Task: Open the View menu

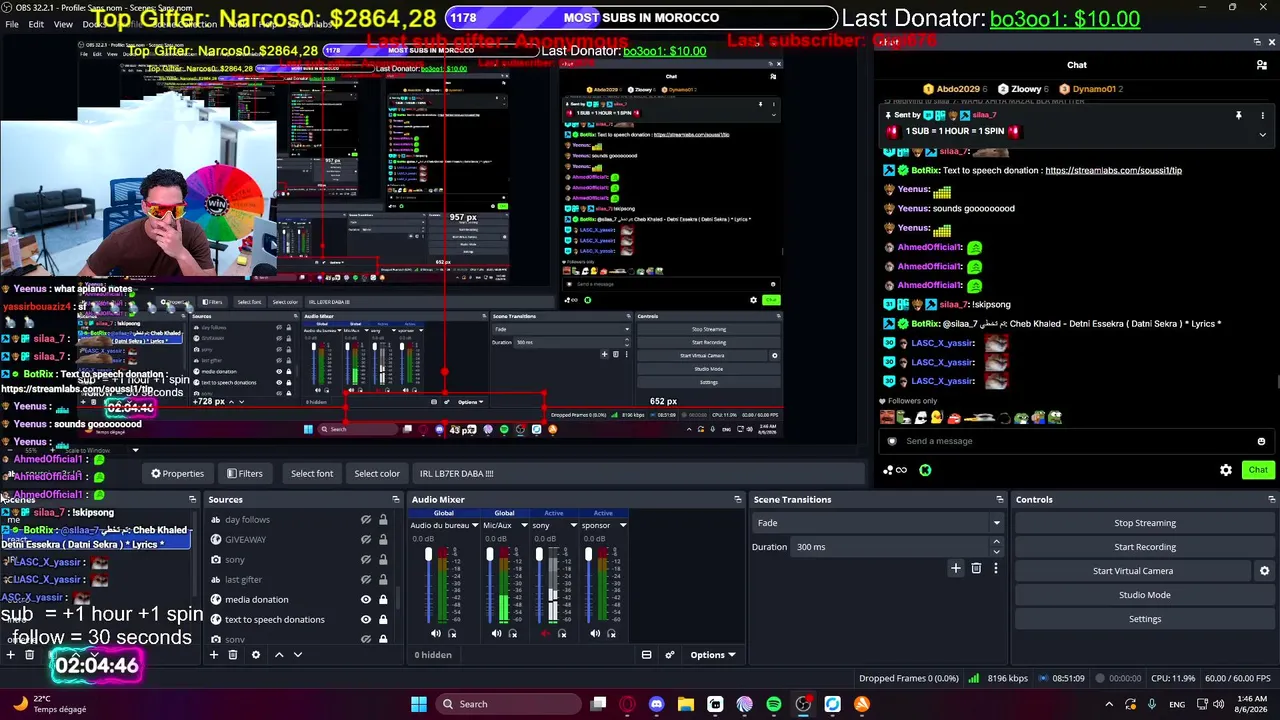Action: (x=63, y=24)
